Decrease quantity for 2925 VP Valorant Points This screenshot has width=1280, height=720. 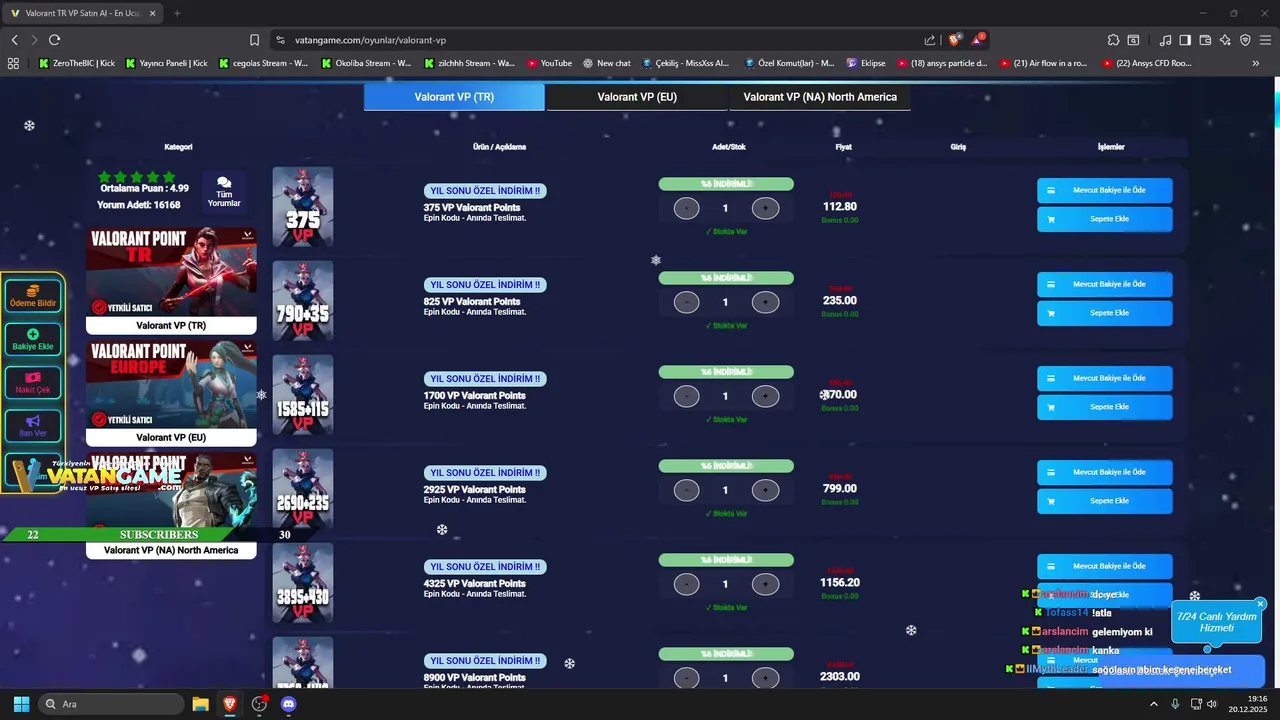pyautogui.click(x=687, y=490)
